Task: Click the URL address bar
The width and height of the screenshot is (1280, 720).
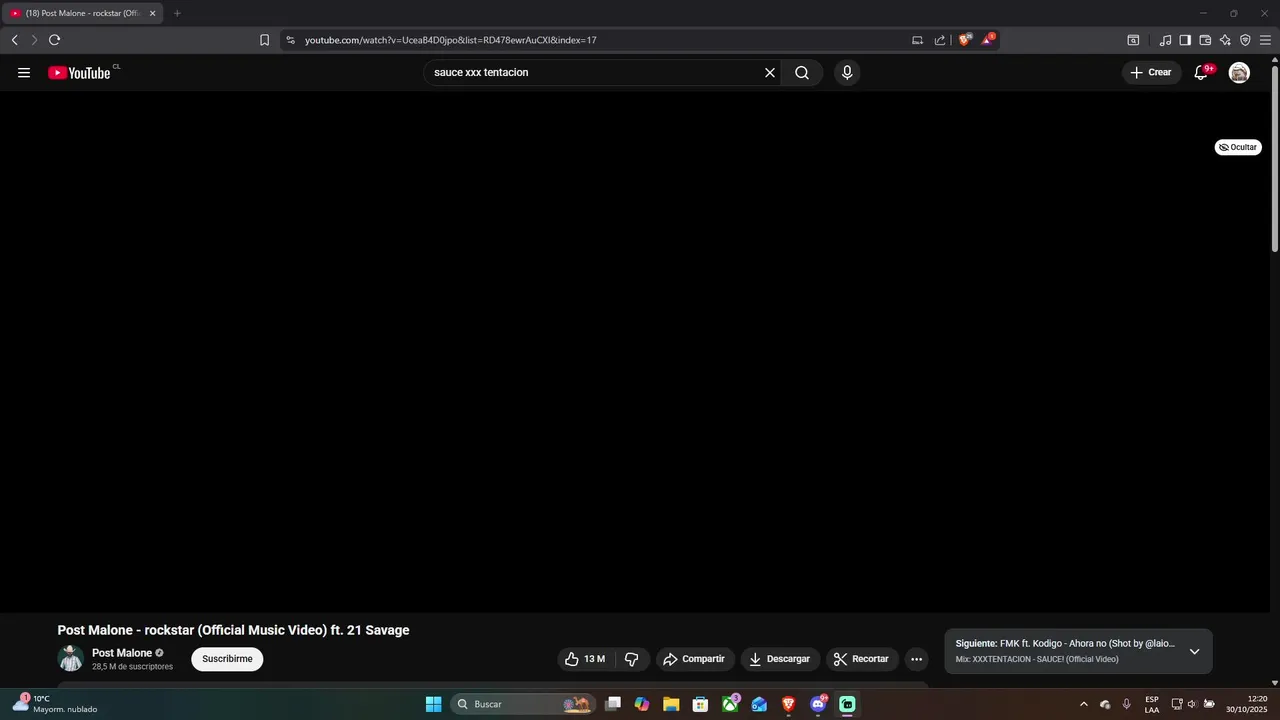Action: (x=600, y=40)
